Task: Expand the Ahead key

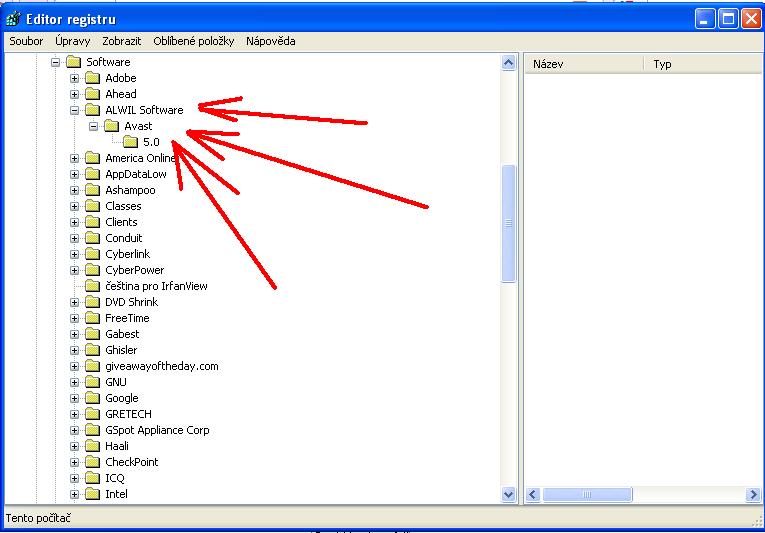Action: (x=74, y=94)
